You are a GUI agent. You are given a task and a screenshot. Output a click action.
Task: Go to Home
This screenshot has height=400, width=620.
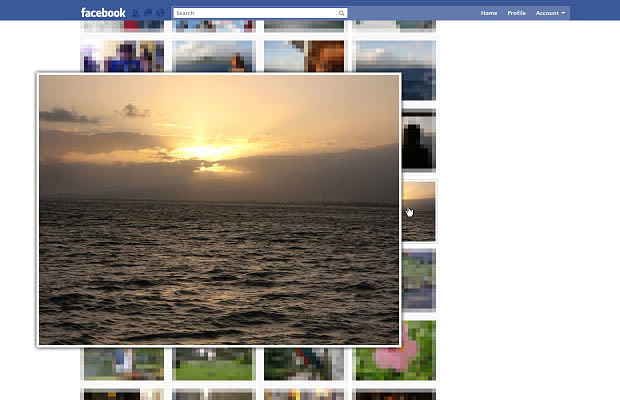point(489,13)
